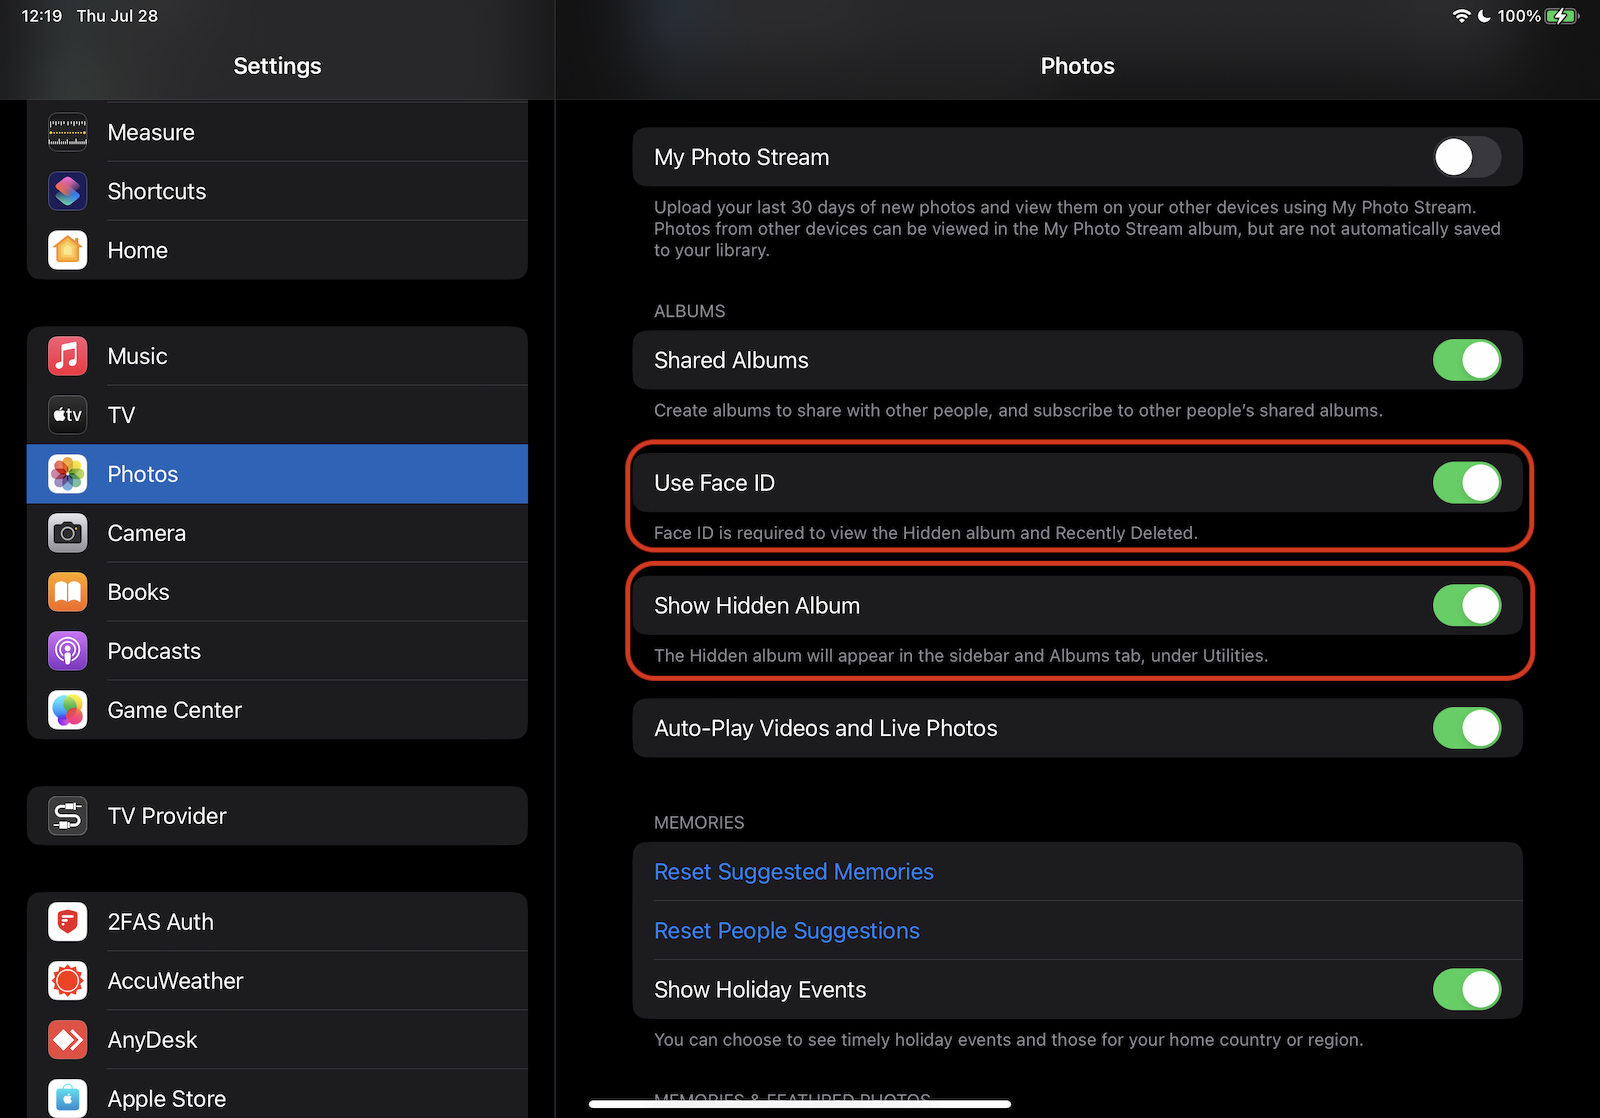Enable the My Photo Stream switch

coord(1466,157)
